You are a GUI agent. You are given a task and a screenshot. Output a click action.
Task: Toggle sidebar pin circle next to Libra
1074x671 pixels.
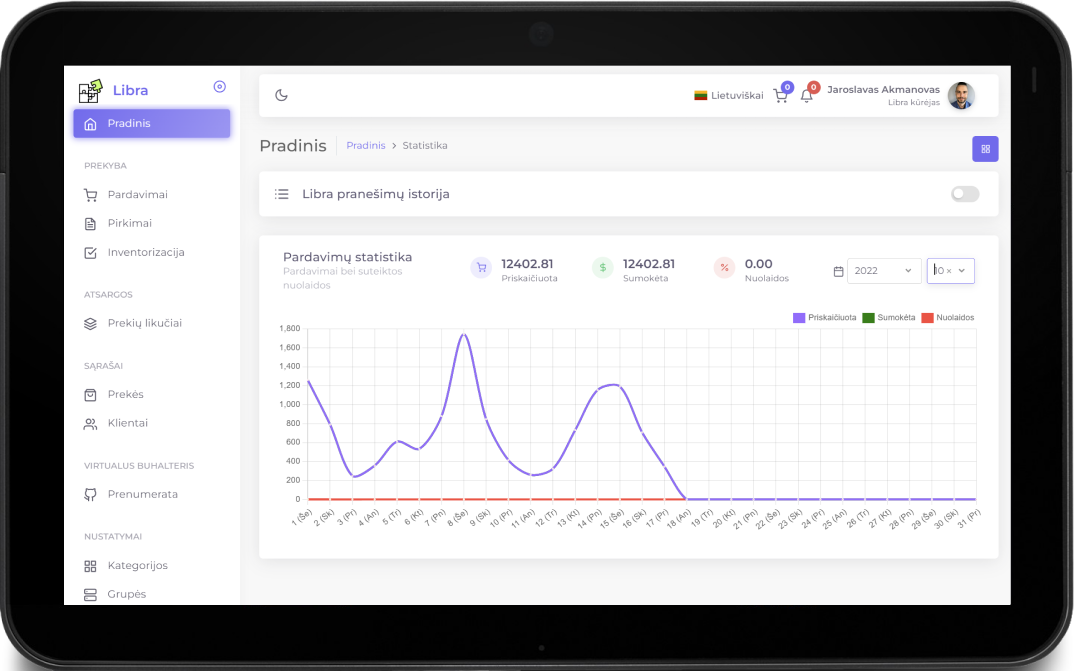click(x=220, y=87)
